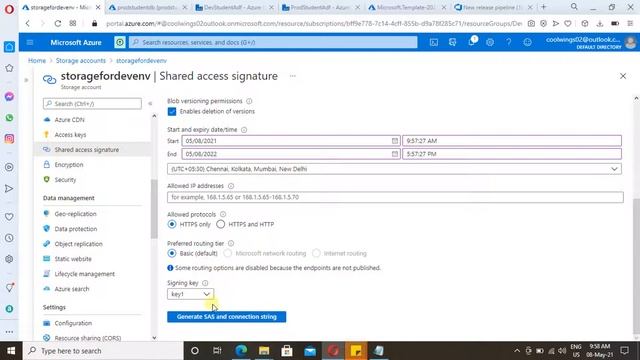Select the HTTPS only protocol option
Viewport: 640px width, 360px height.
click(172, 224)
